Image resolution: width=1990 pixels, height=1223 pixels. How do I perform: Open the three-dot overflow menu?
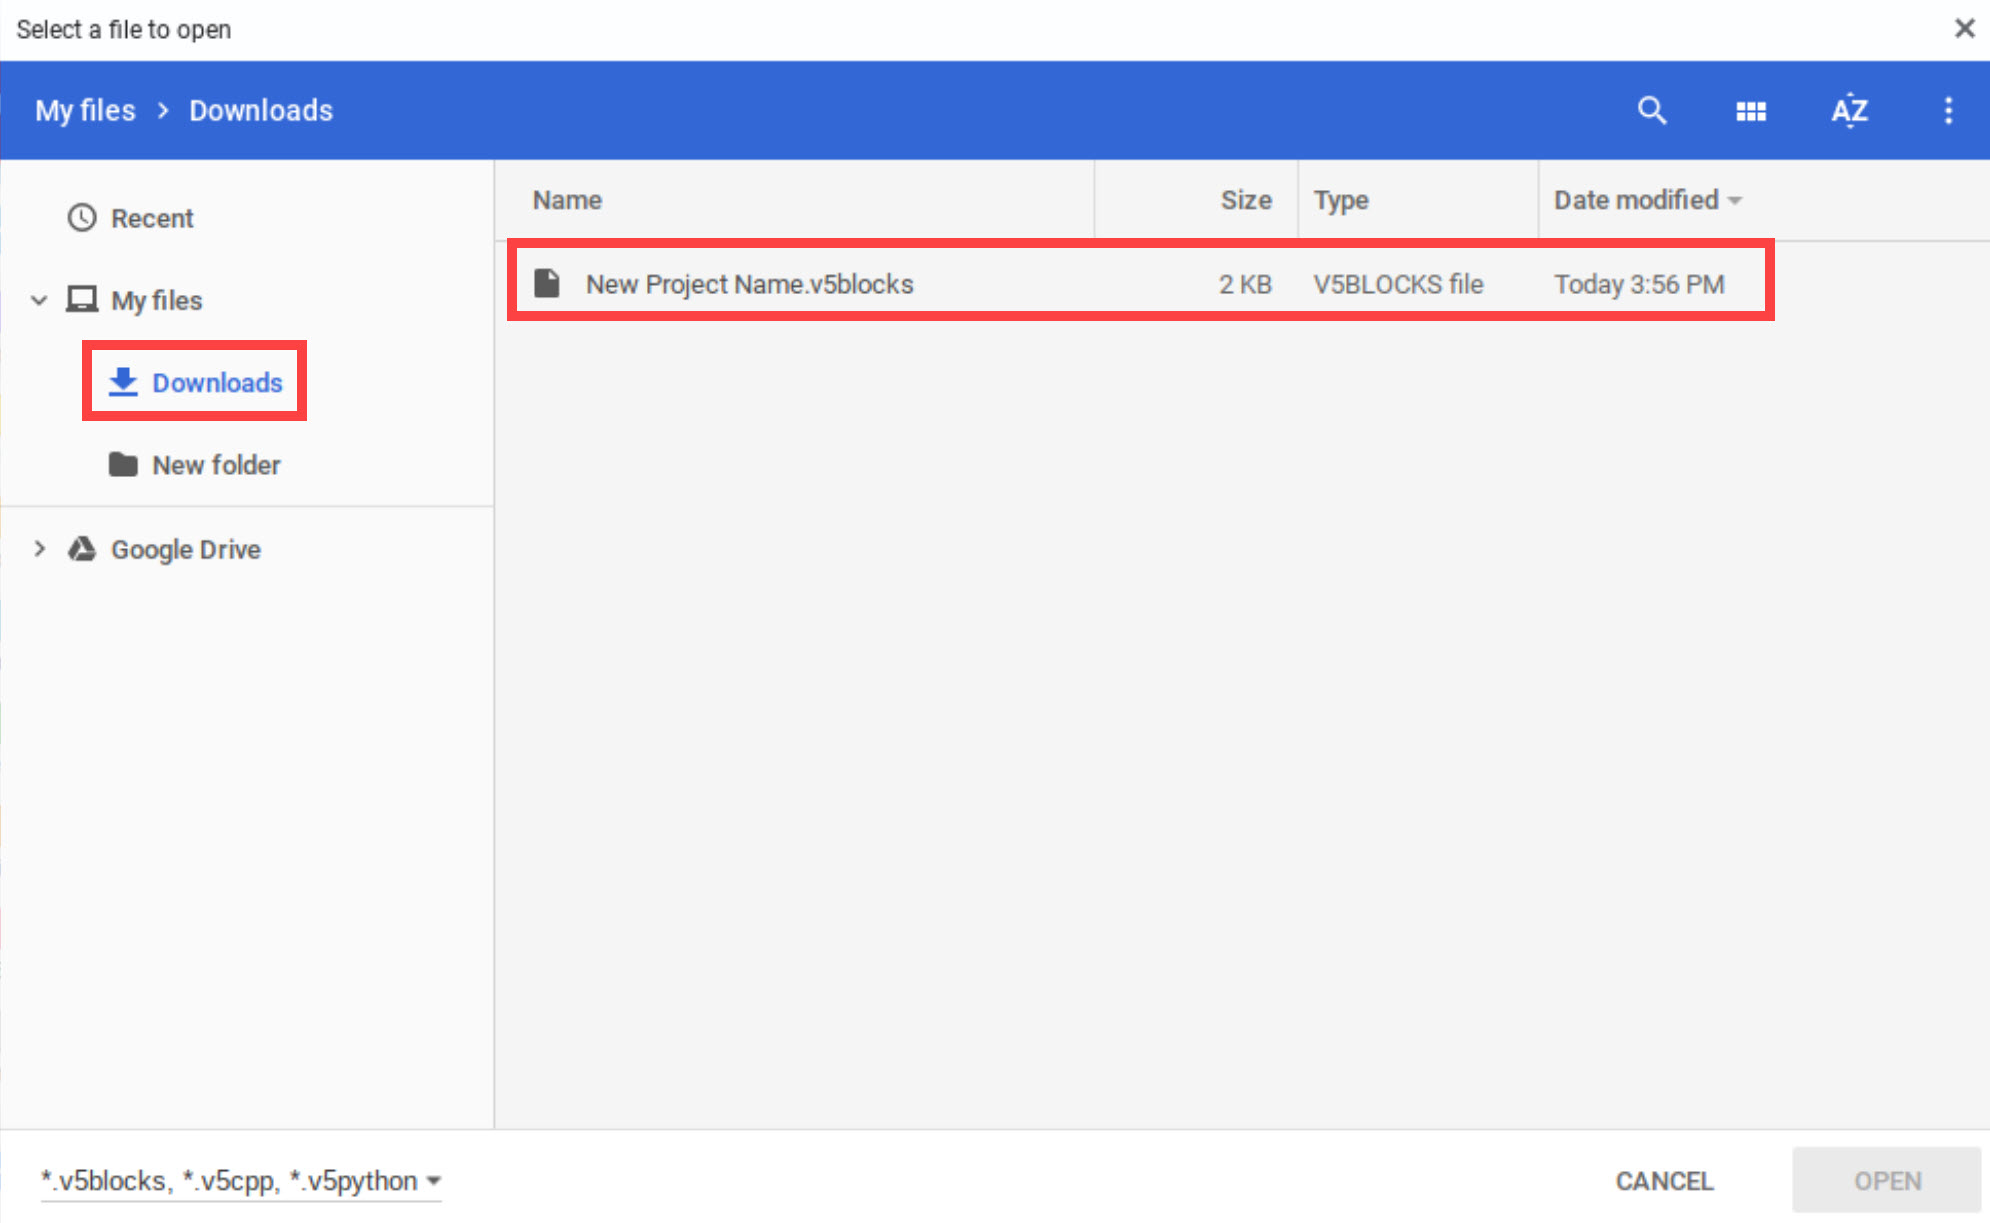[1948, 110]
